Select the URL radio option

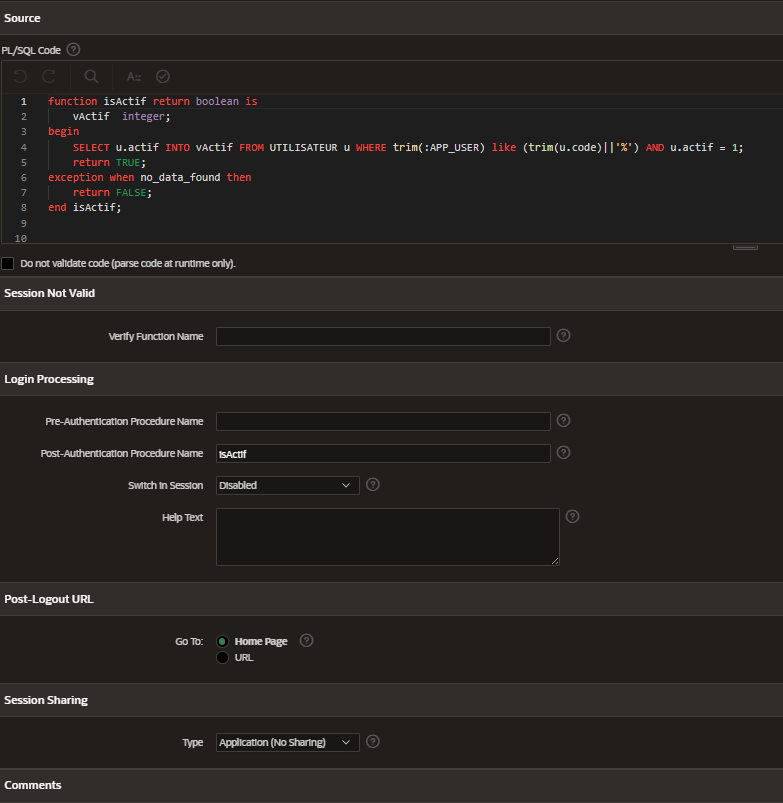click(x=222, y=657)
